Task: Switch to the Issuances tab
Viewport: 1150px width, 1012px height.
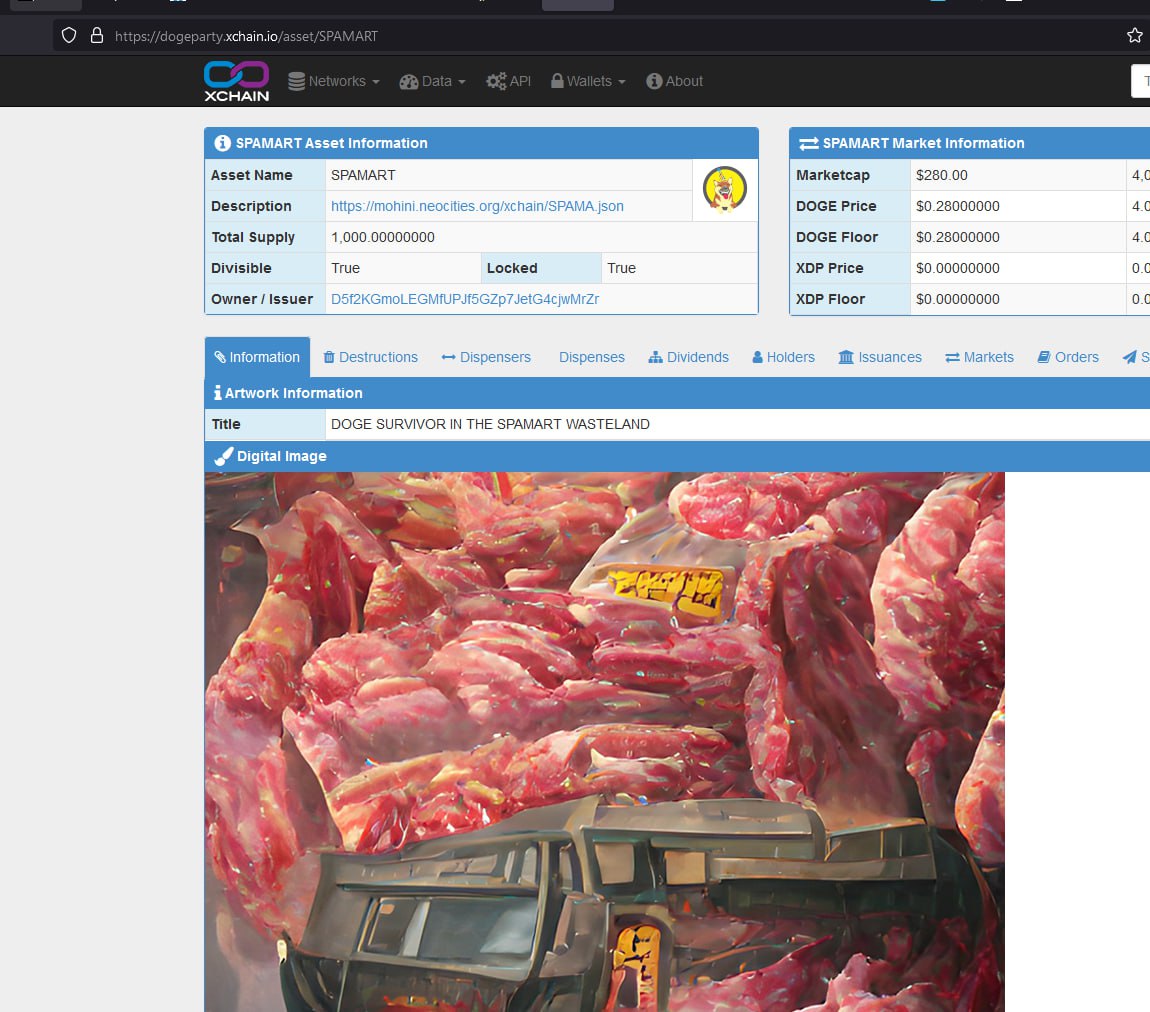Action: [880, 357]
